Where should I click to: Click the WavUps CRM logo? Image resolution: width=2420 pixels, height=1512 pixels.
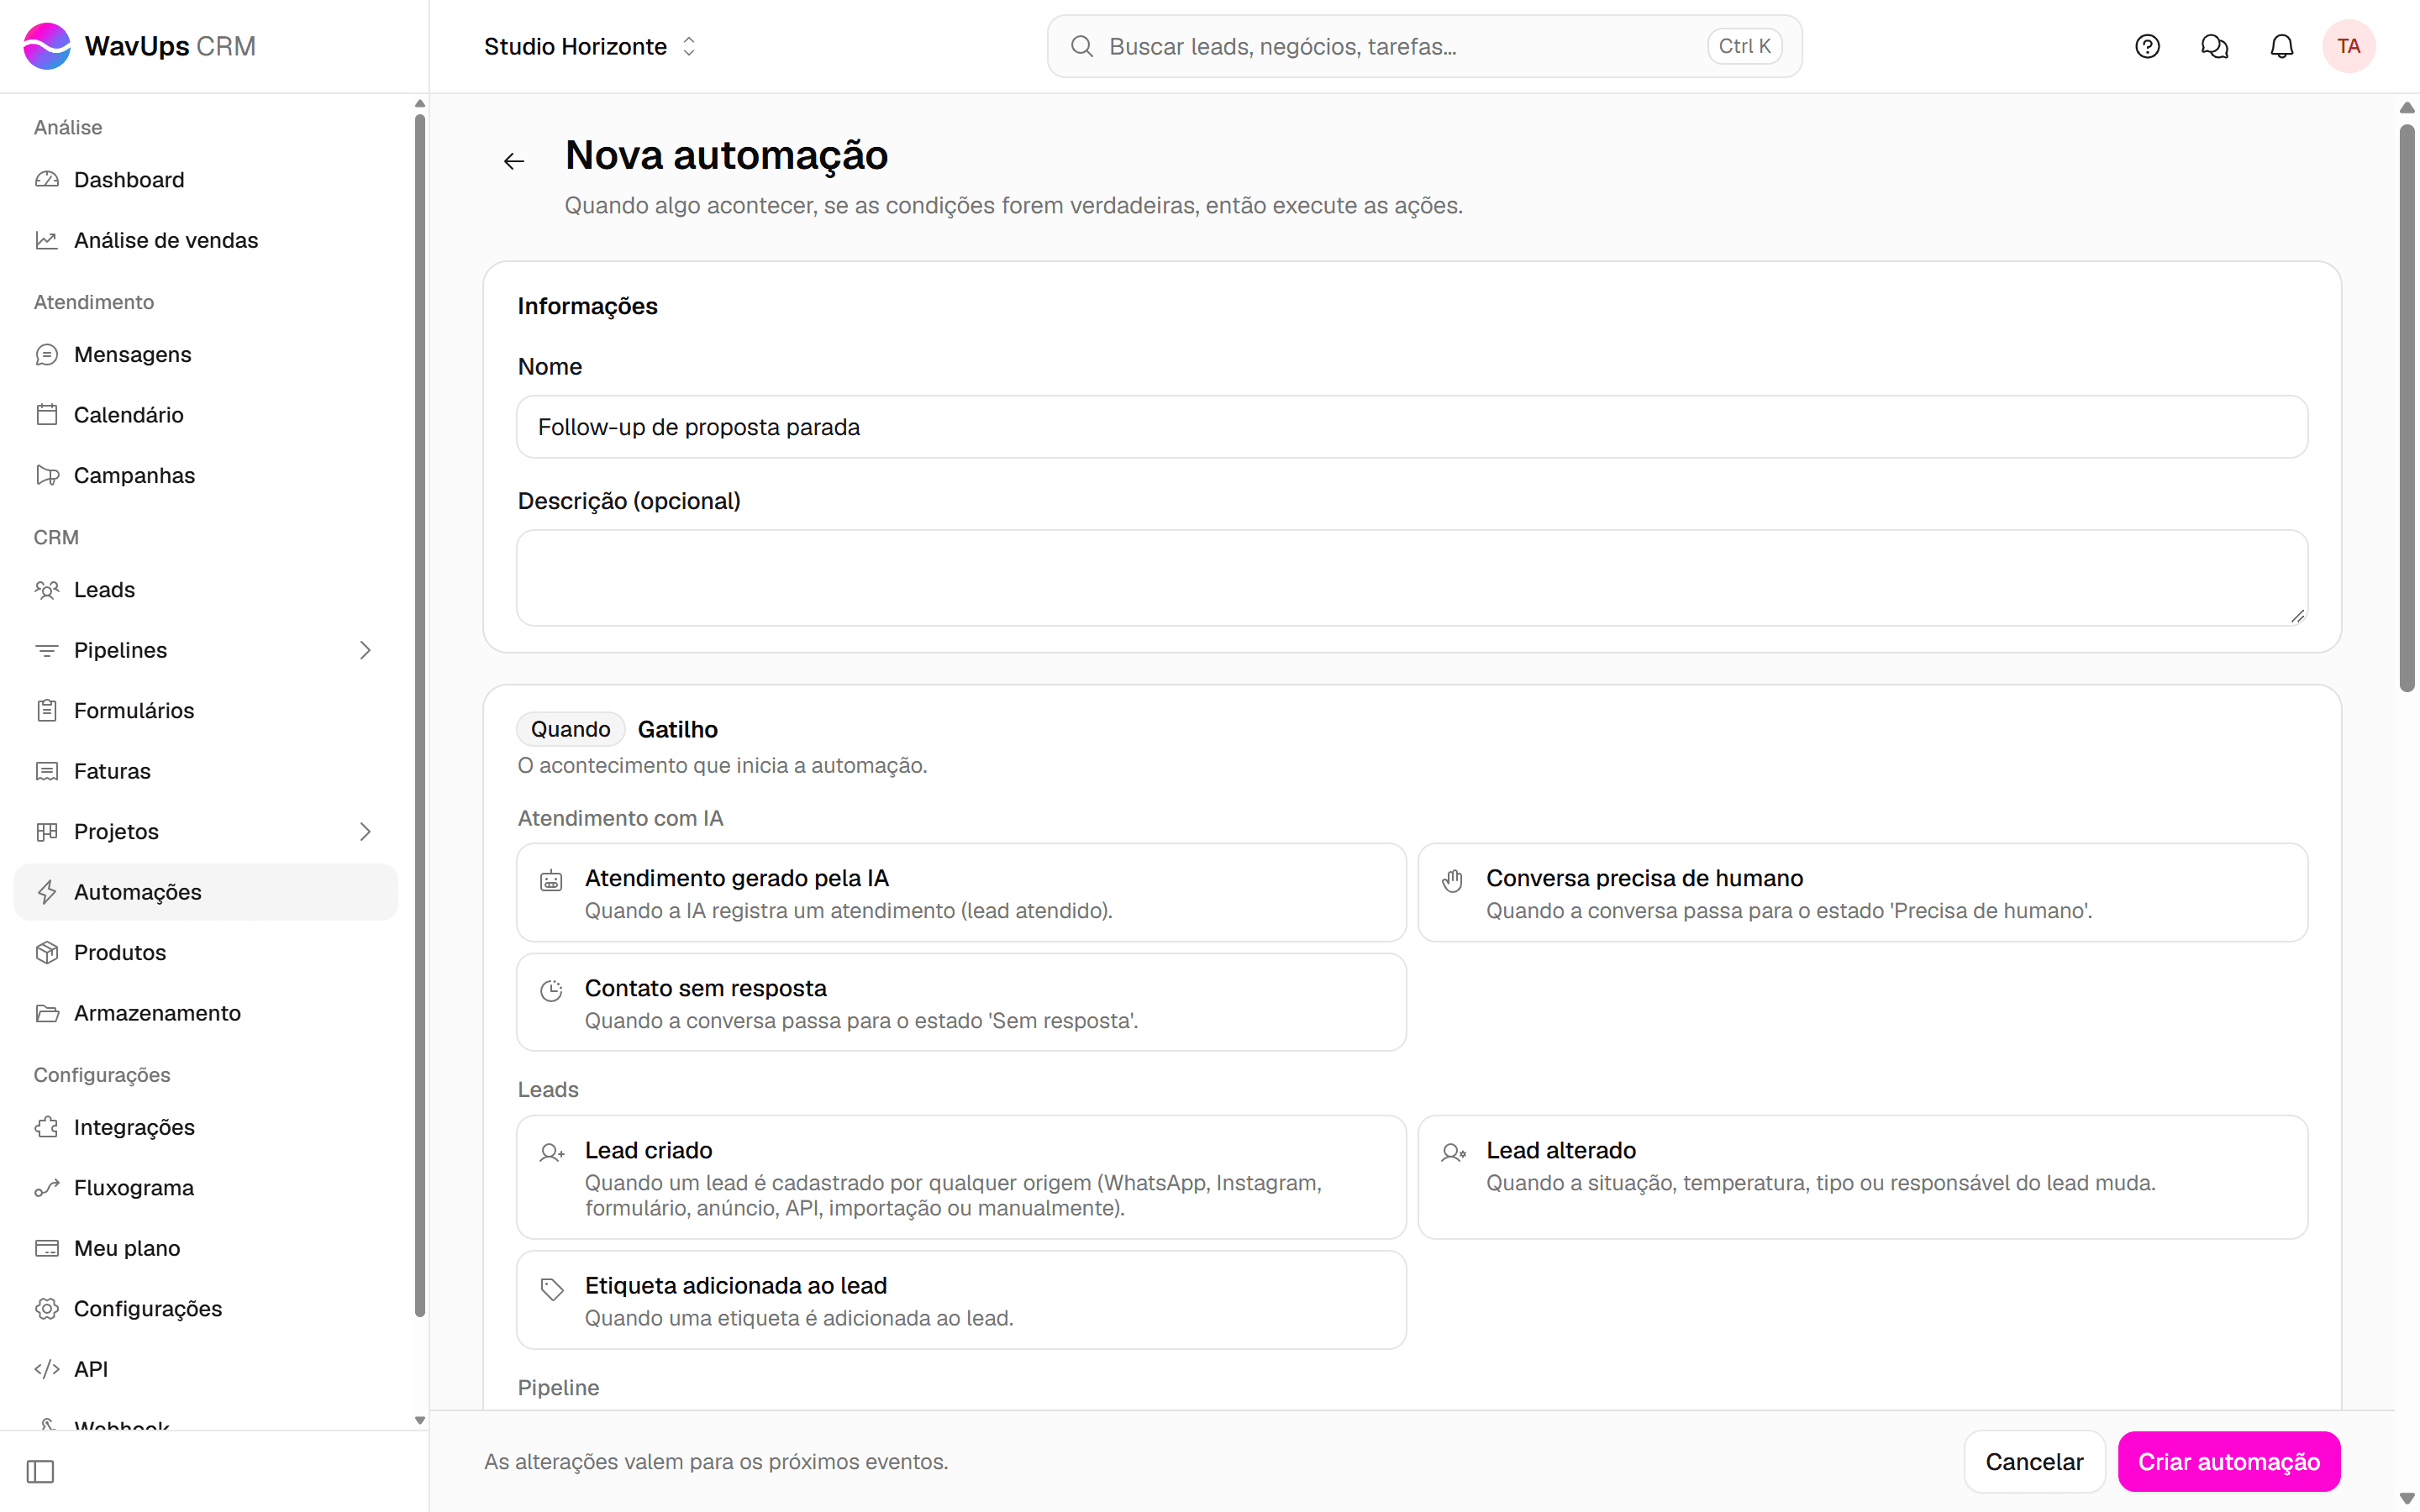[139, 46]
